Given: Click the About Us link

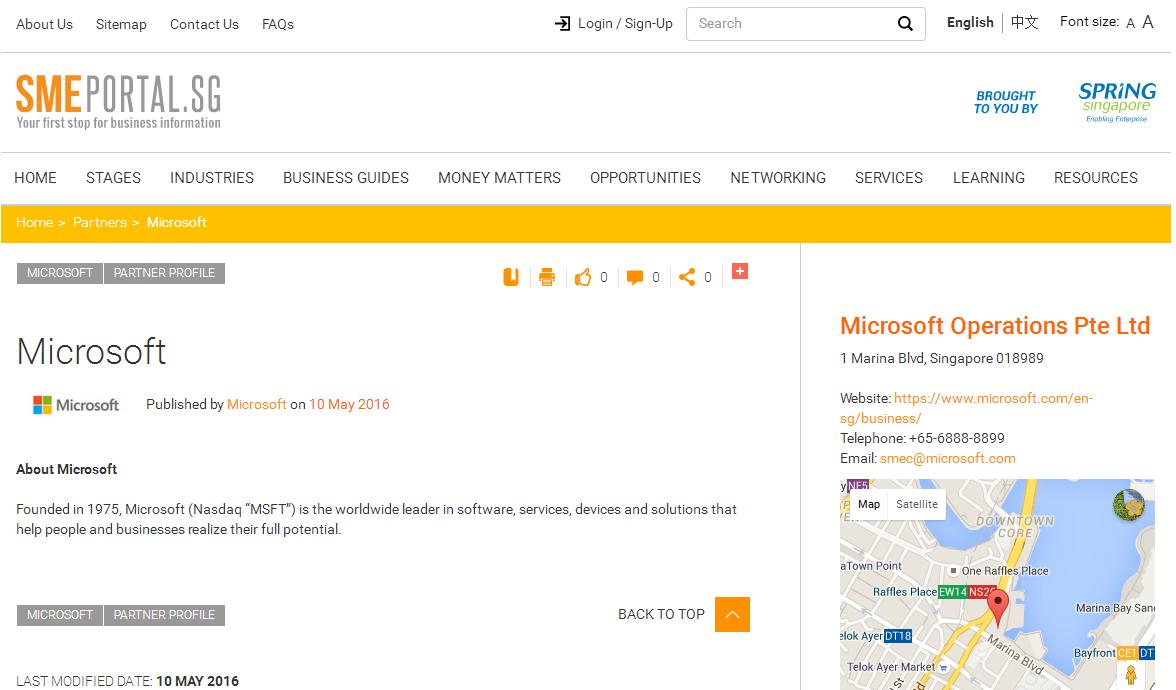Looking at the screenshot, I should click(x=44, y=24).
